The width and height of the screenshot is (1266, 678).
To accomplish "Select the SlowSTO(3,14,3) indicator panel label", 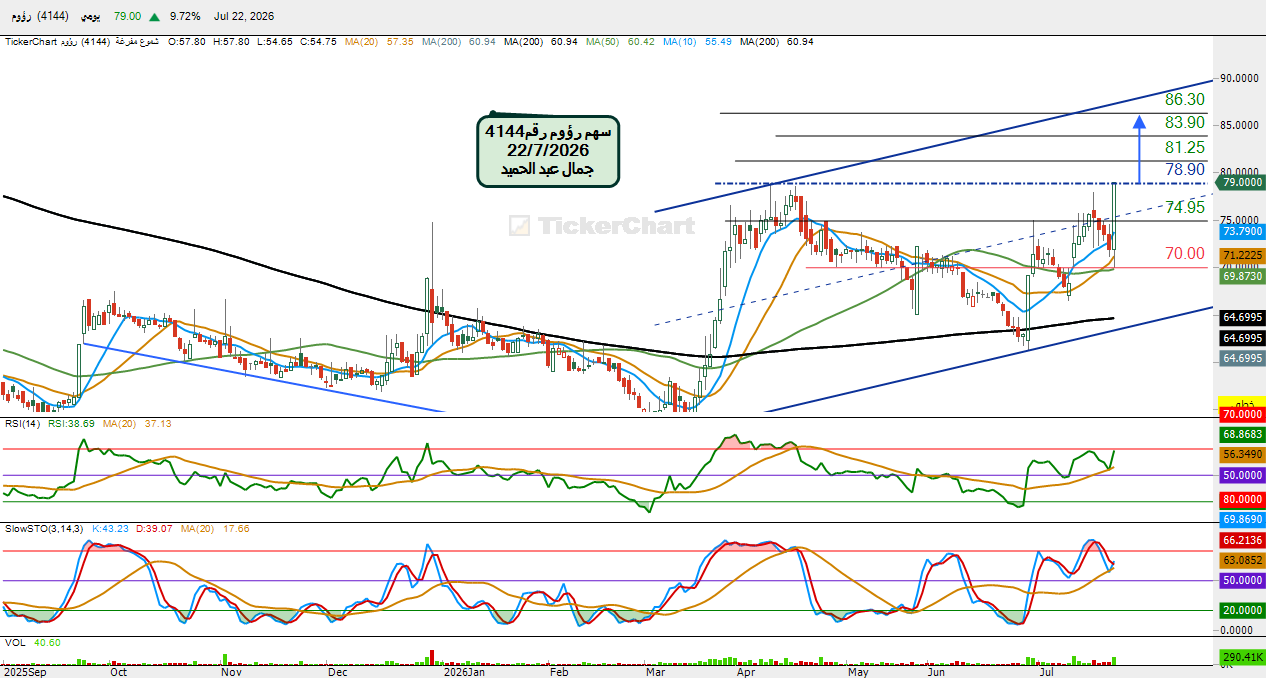I will (44, 527).
